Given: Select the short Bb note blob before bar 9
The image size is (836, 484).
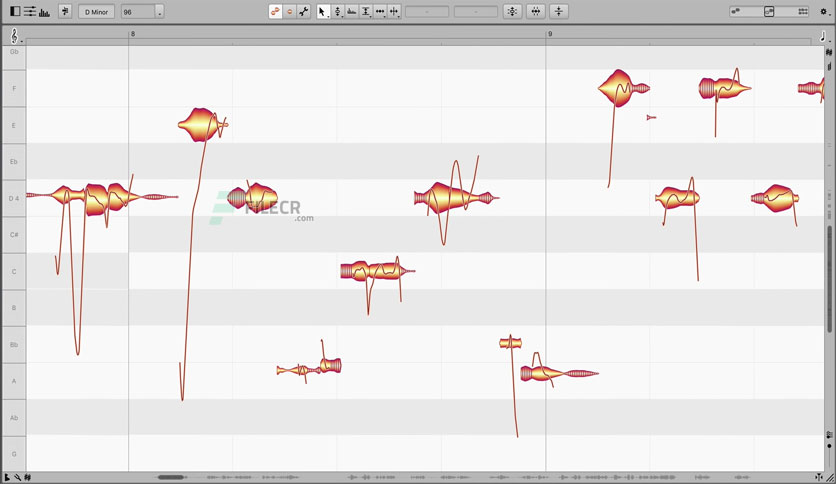Looking at the screenshot, I should pos(510,343).
